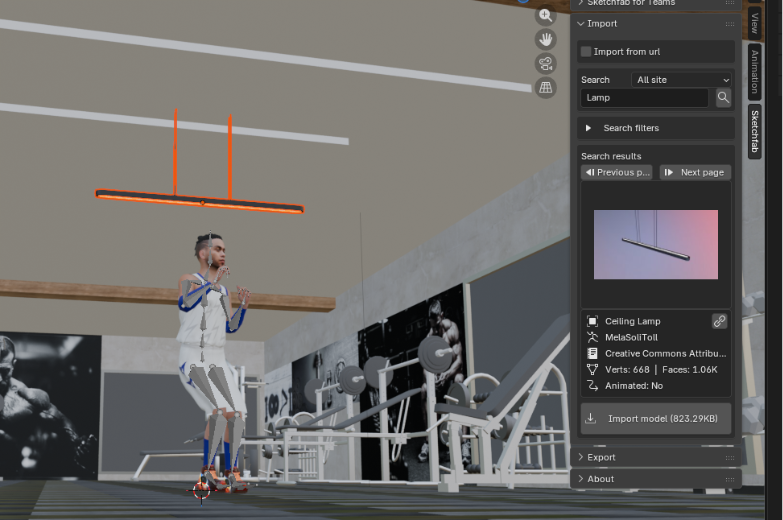Open model link chain icon for Ceiling Lamp

click(719, 321)
